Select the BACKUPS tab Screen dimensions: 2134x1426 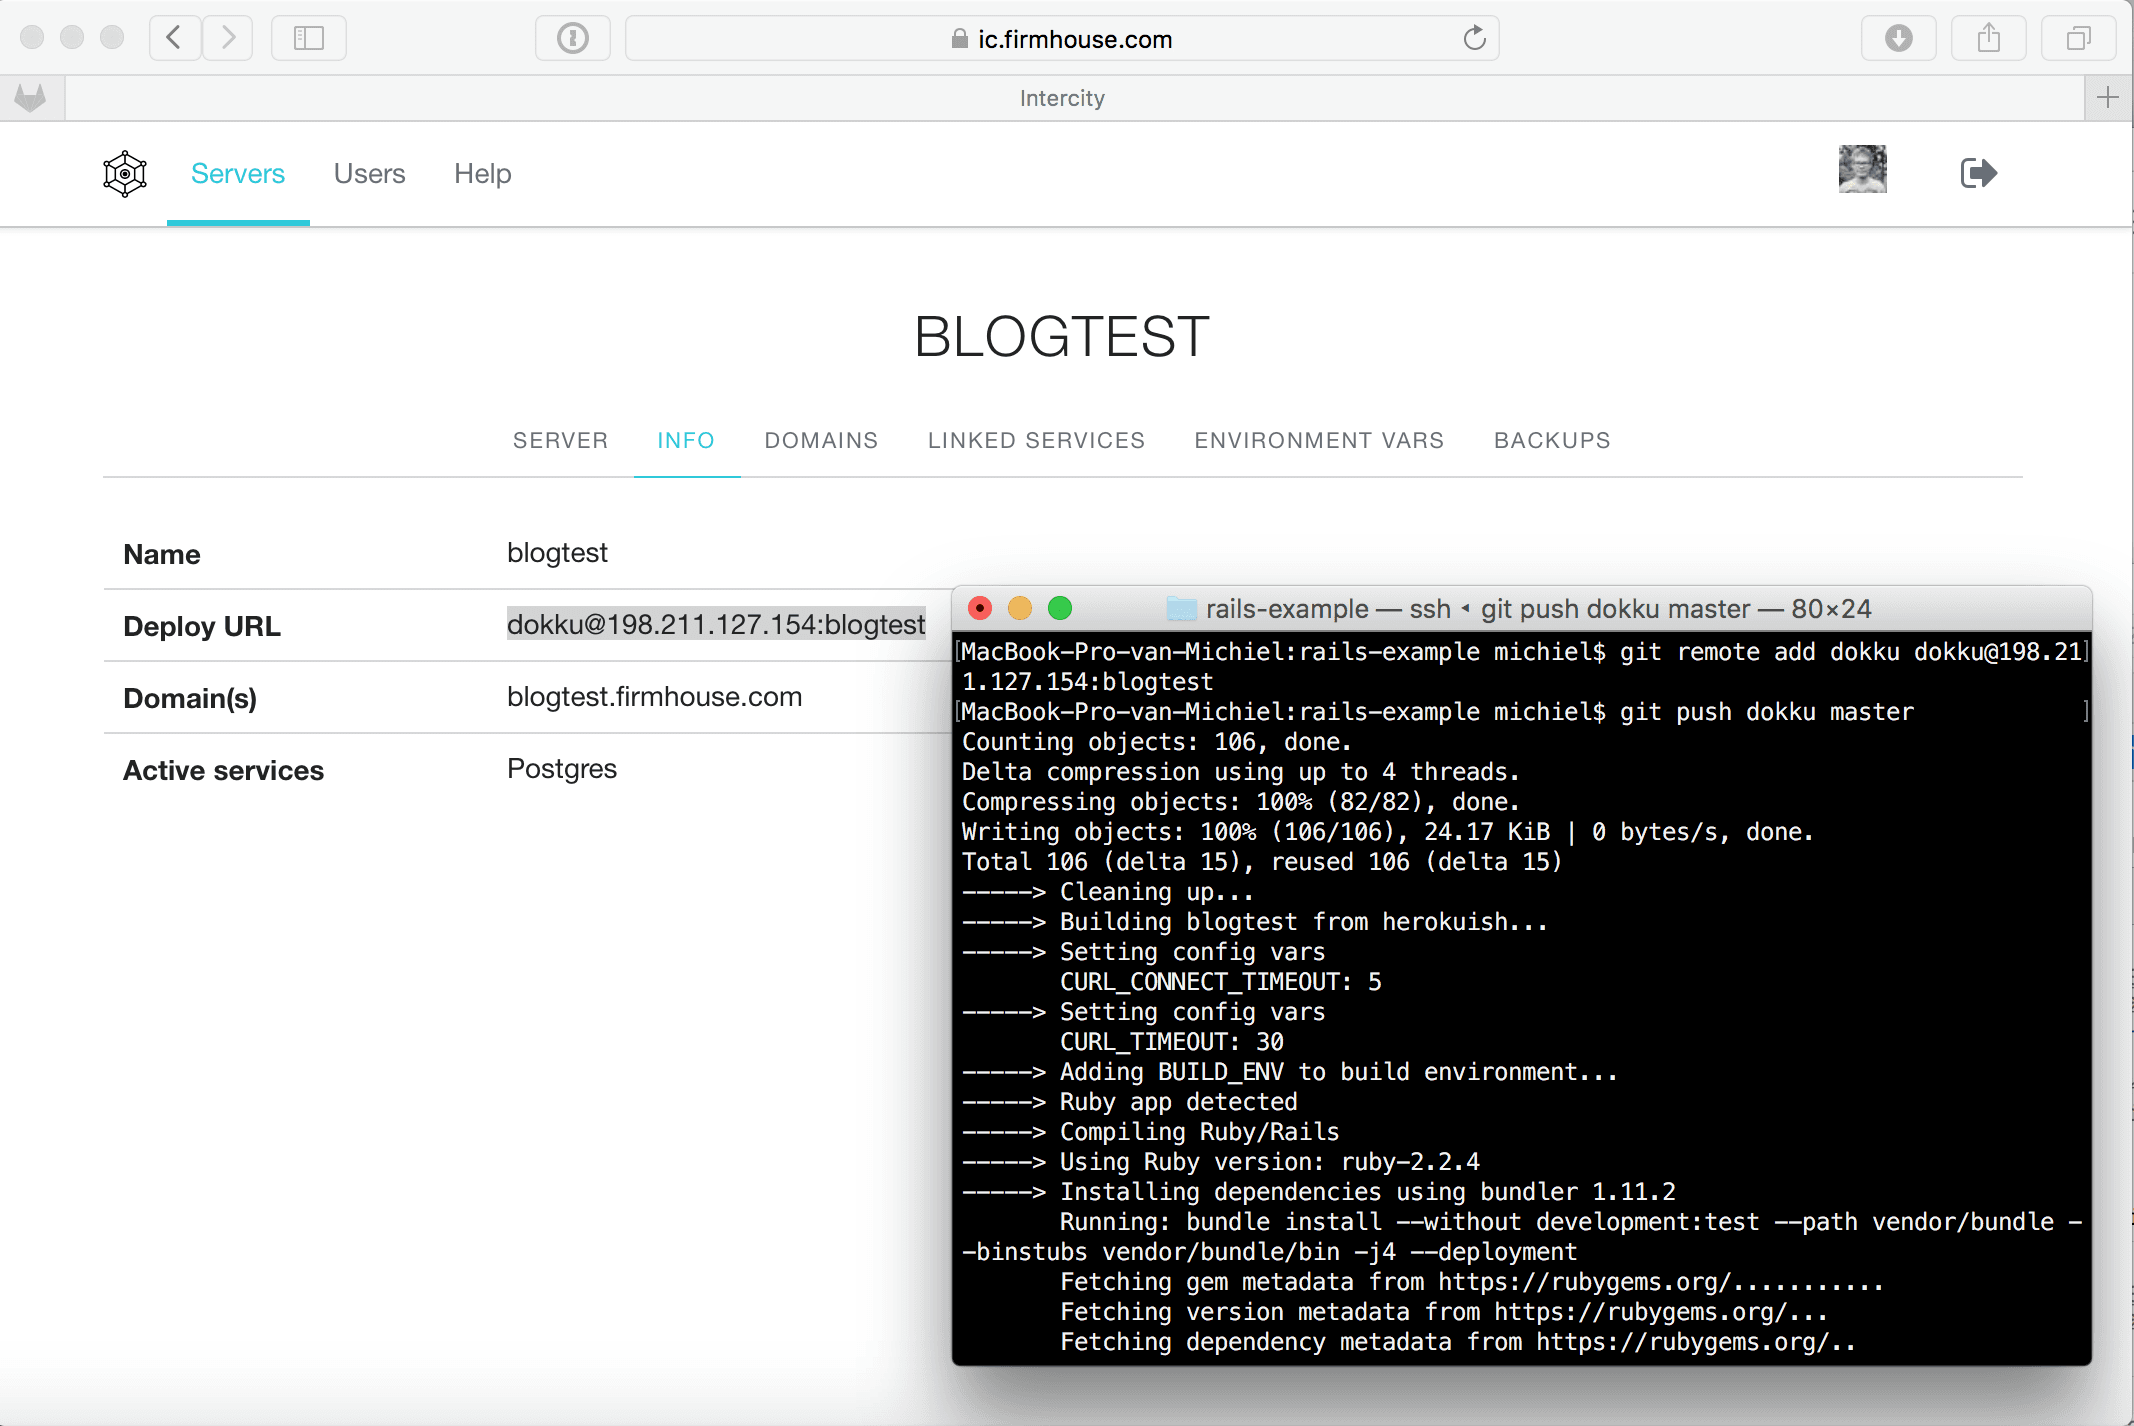click(1552, 440)
